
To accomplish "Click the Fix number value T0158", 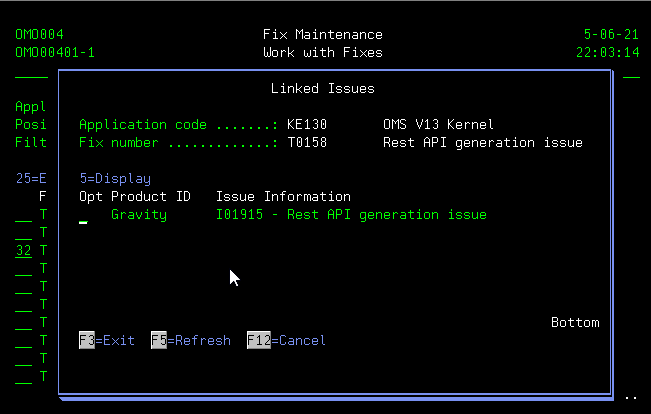I will (306, 143).
